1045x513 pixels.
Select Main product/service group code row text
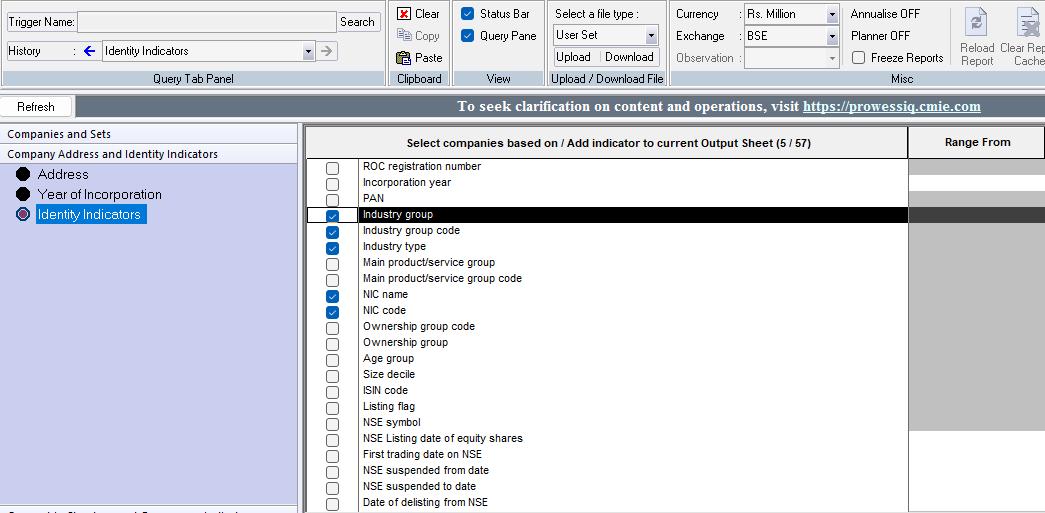(x=443, y=278)
